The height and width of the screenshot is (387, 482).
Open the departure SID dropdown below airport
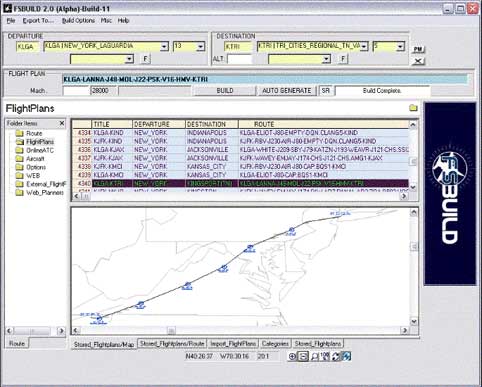[129, 59]
